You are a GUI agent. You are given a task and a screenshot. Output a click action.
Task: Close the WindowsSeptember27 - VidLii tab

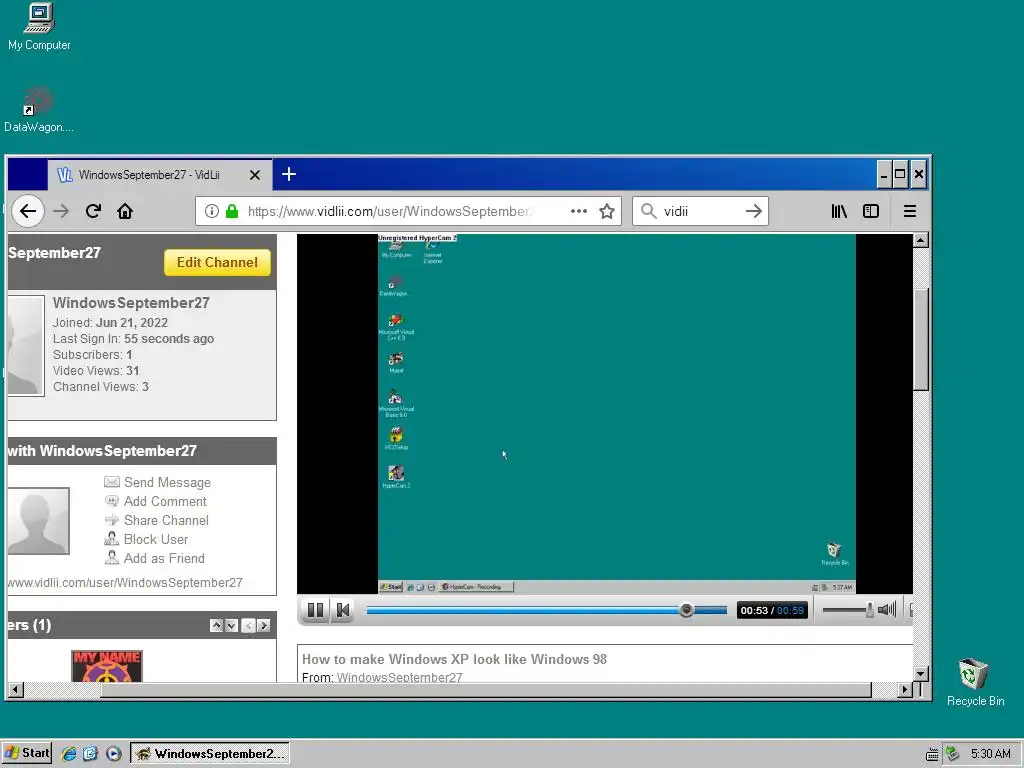click(x=255, y=175)
